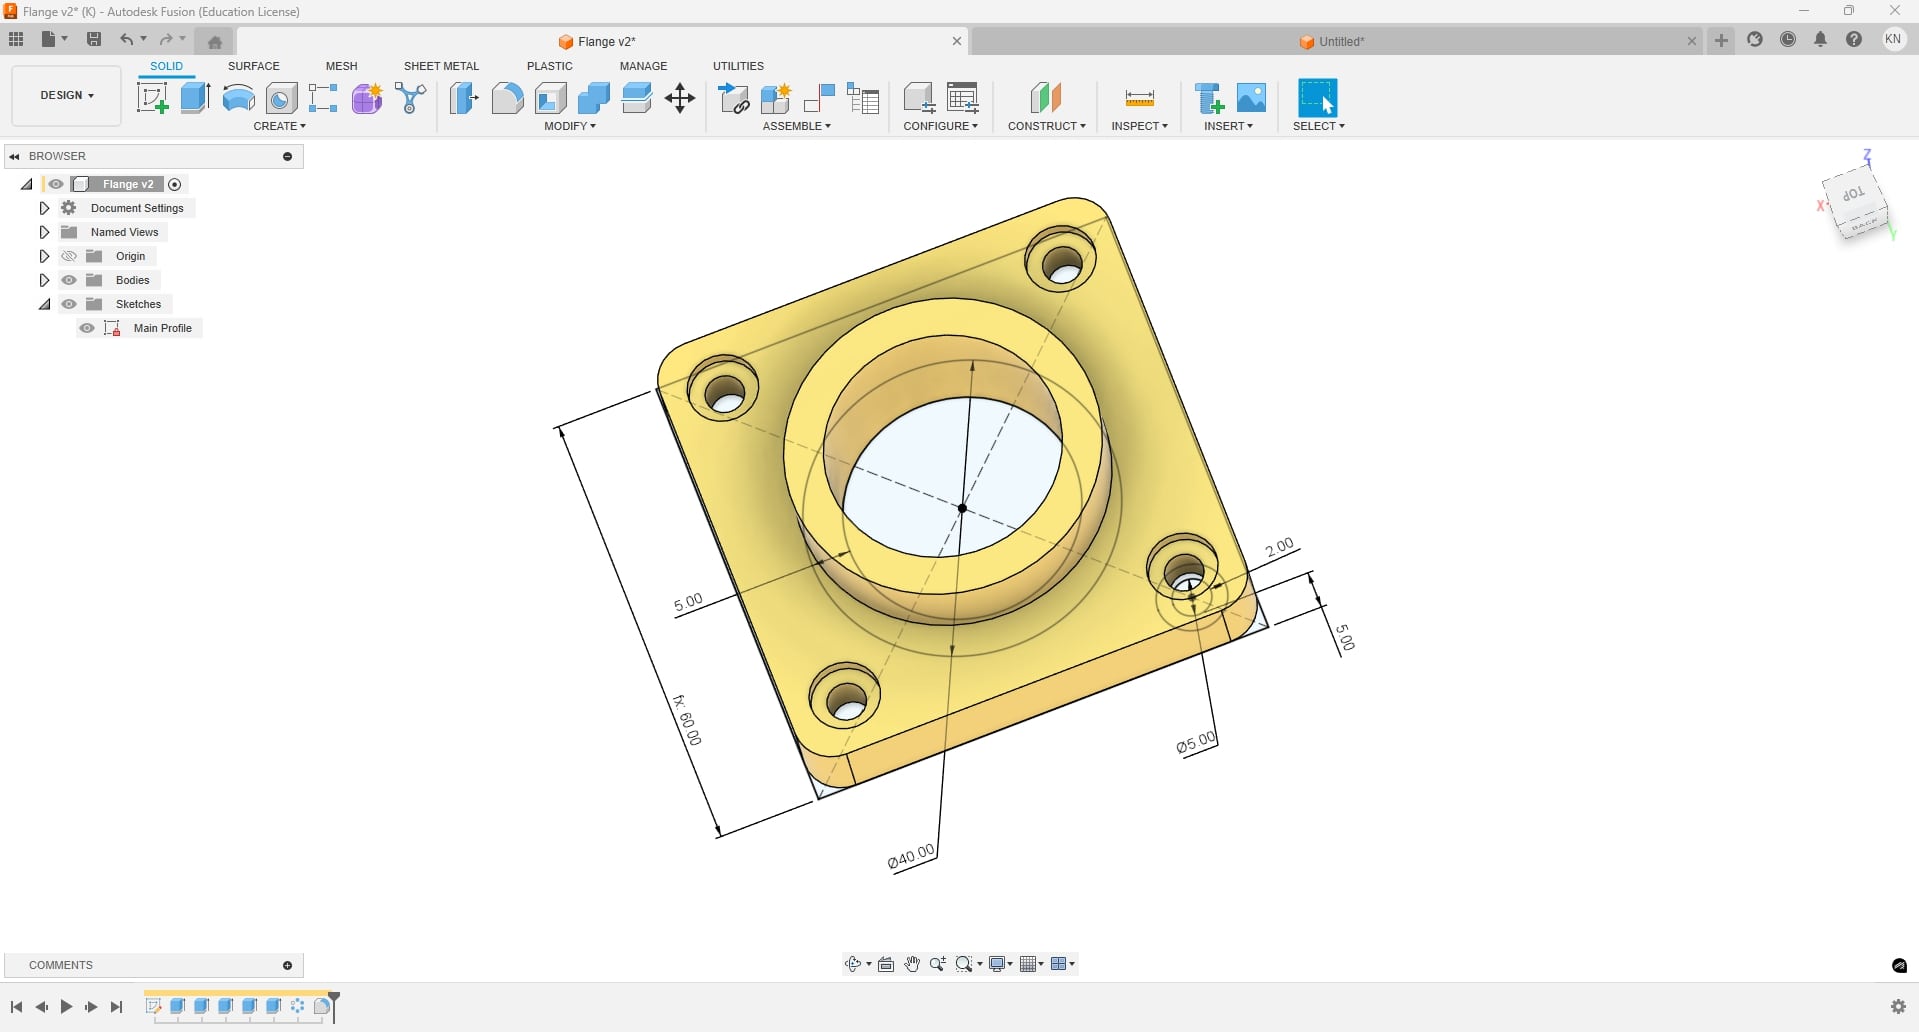Screen dimensions: 1919x1032
Task: Click the Insert Component link icon
Action: pyautogui.click(x=734, y=98)
